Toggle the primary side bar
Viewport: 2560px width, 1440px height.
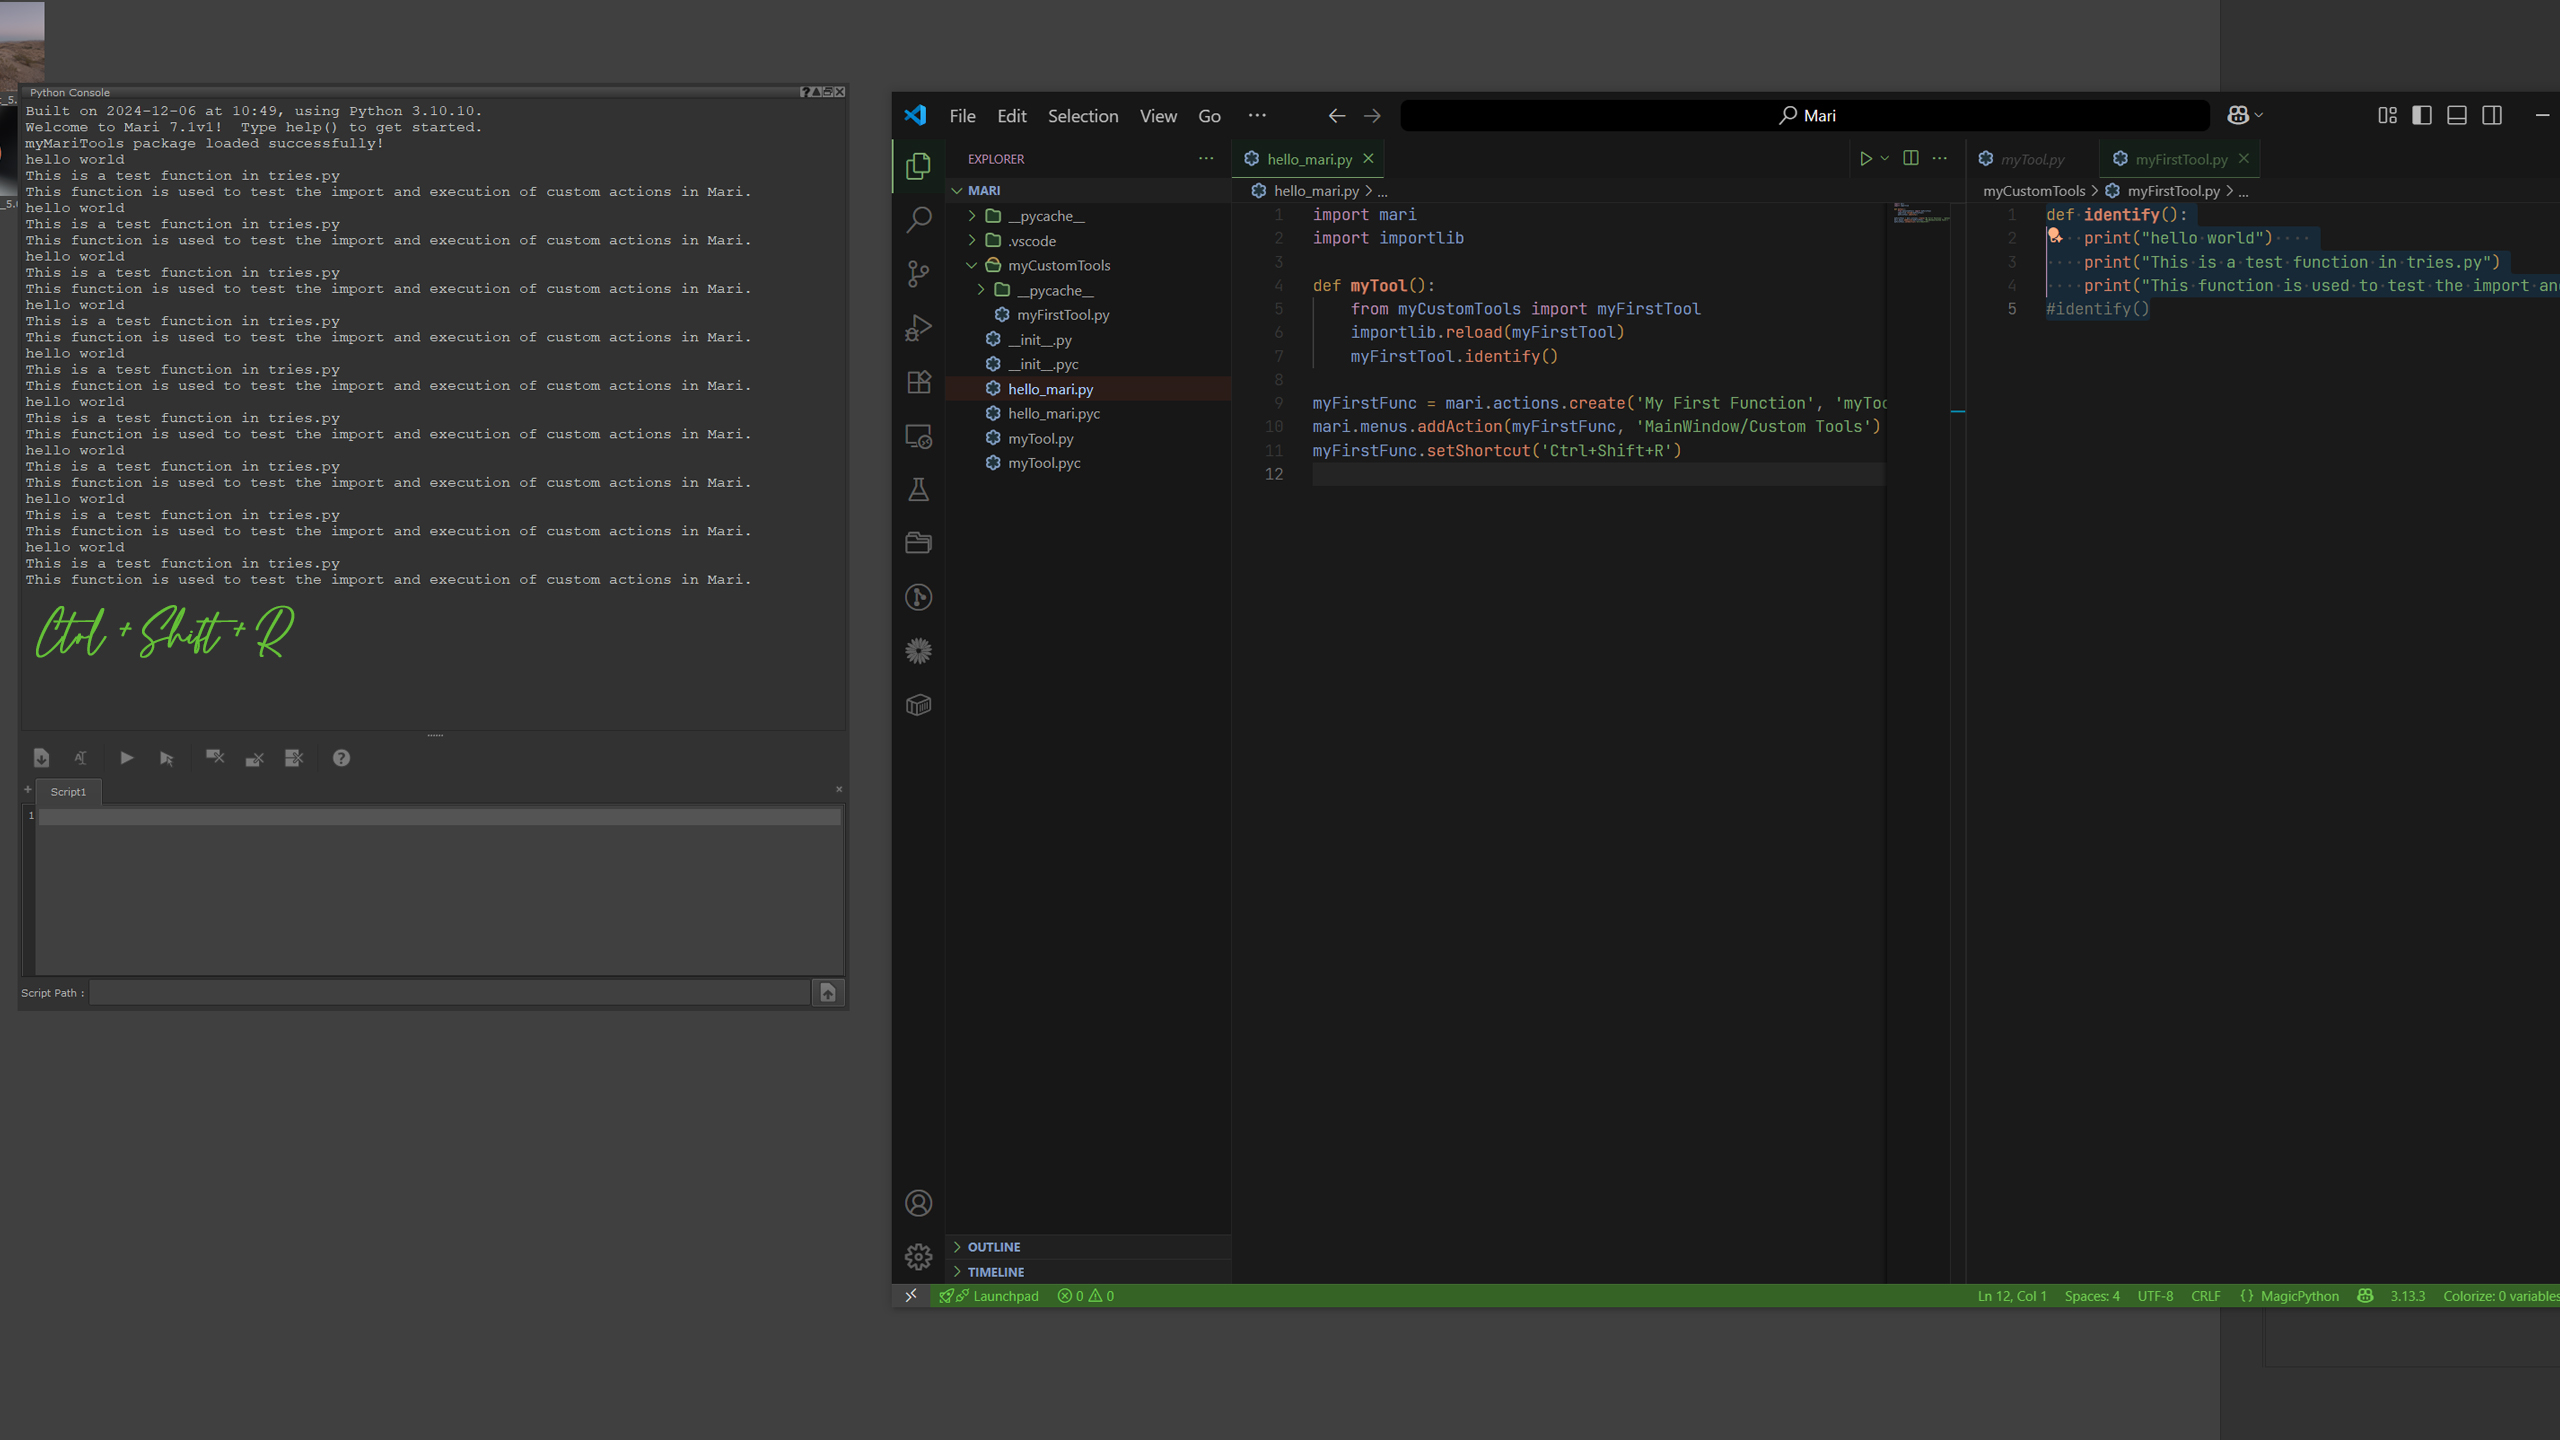point(2421,116)
